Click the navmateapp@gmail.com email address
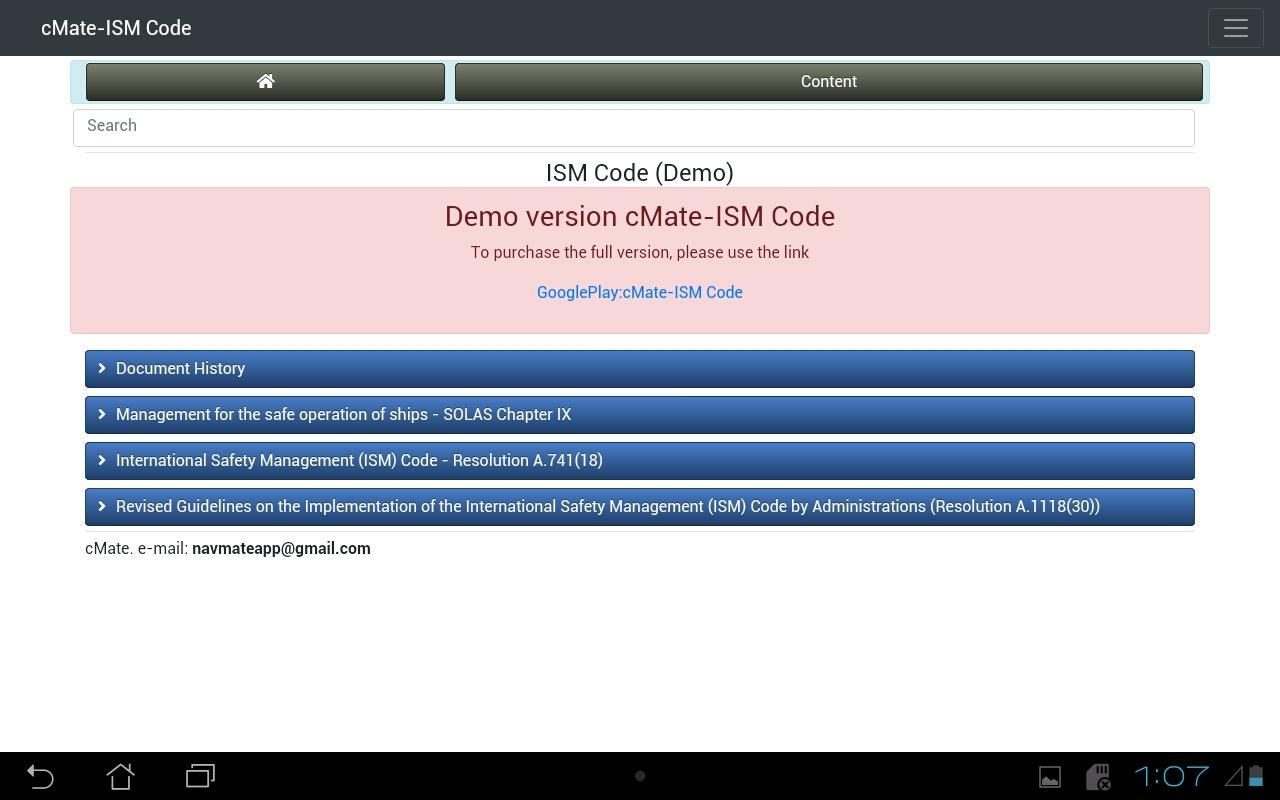The width and height of the screenshot is (1280, 800). coord(281,548)
